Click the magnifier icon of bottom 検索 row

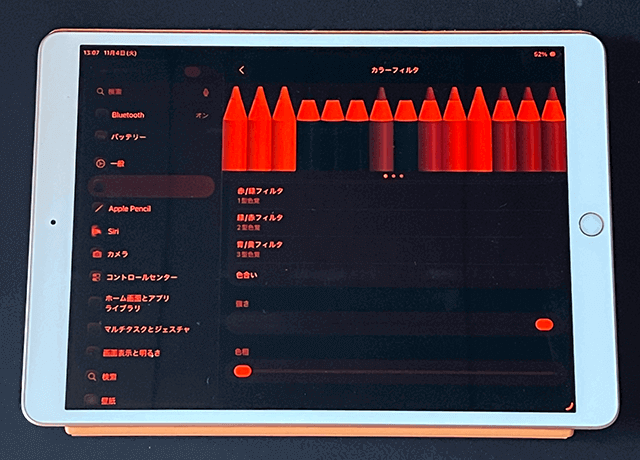(92, 376)
